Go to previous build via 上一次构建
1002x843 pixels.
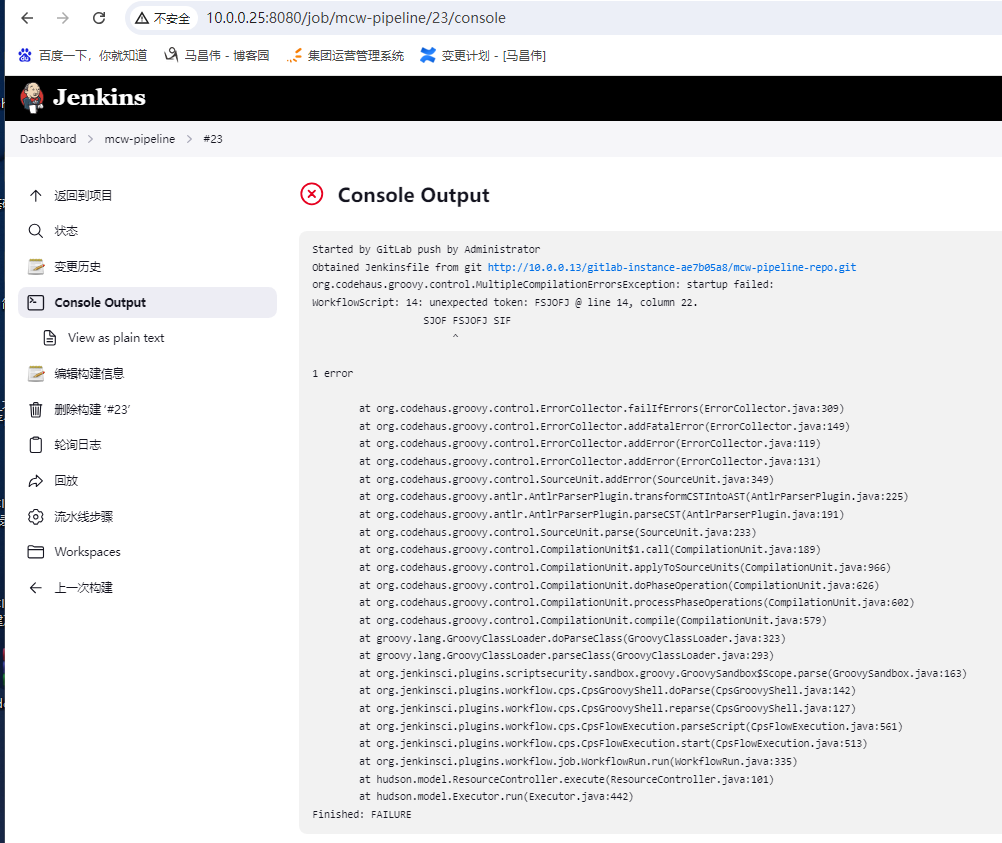pos(83,588)
